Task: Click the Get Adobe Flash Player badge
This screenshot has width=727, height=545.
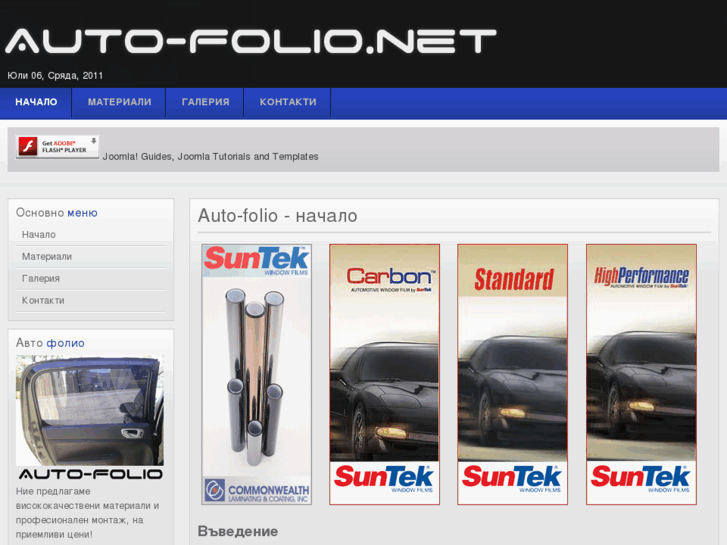Action: 57,147
